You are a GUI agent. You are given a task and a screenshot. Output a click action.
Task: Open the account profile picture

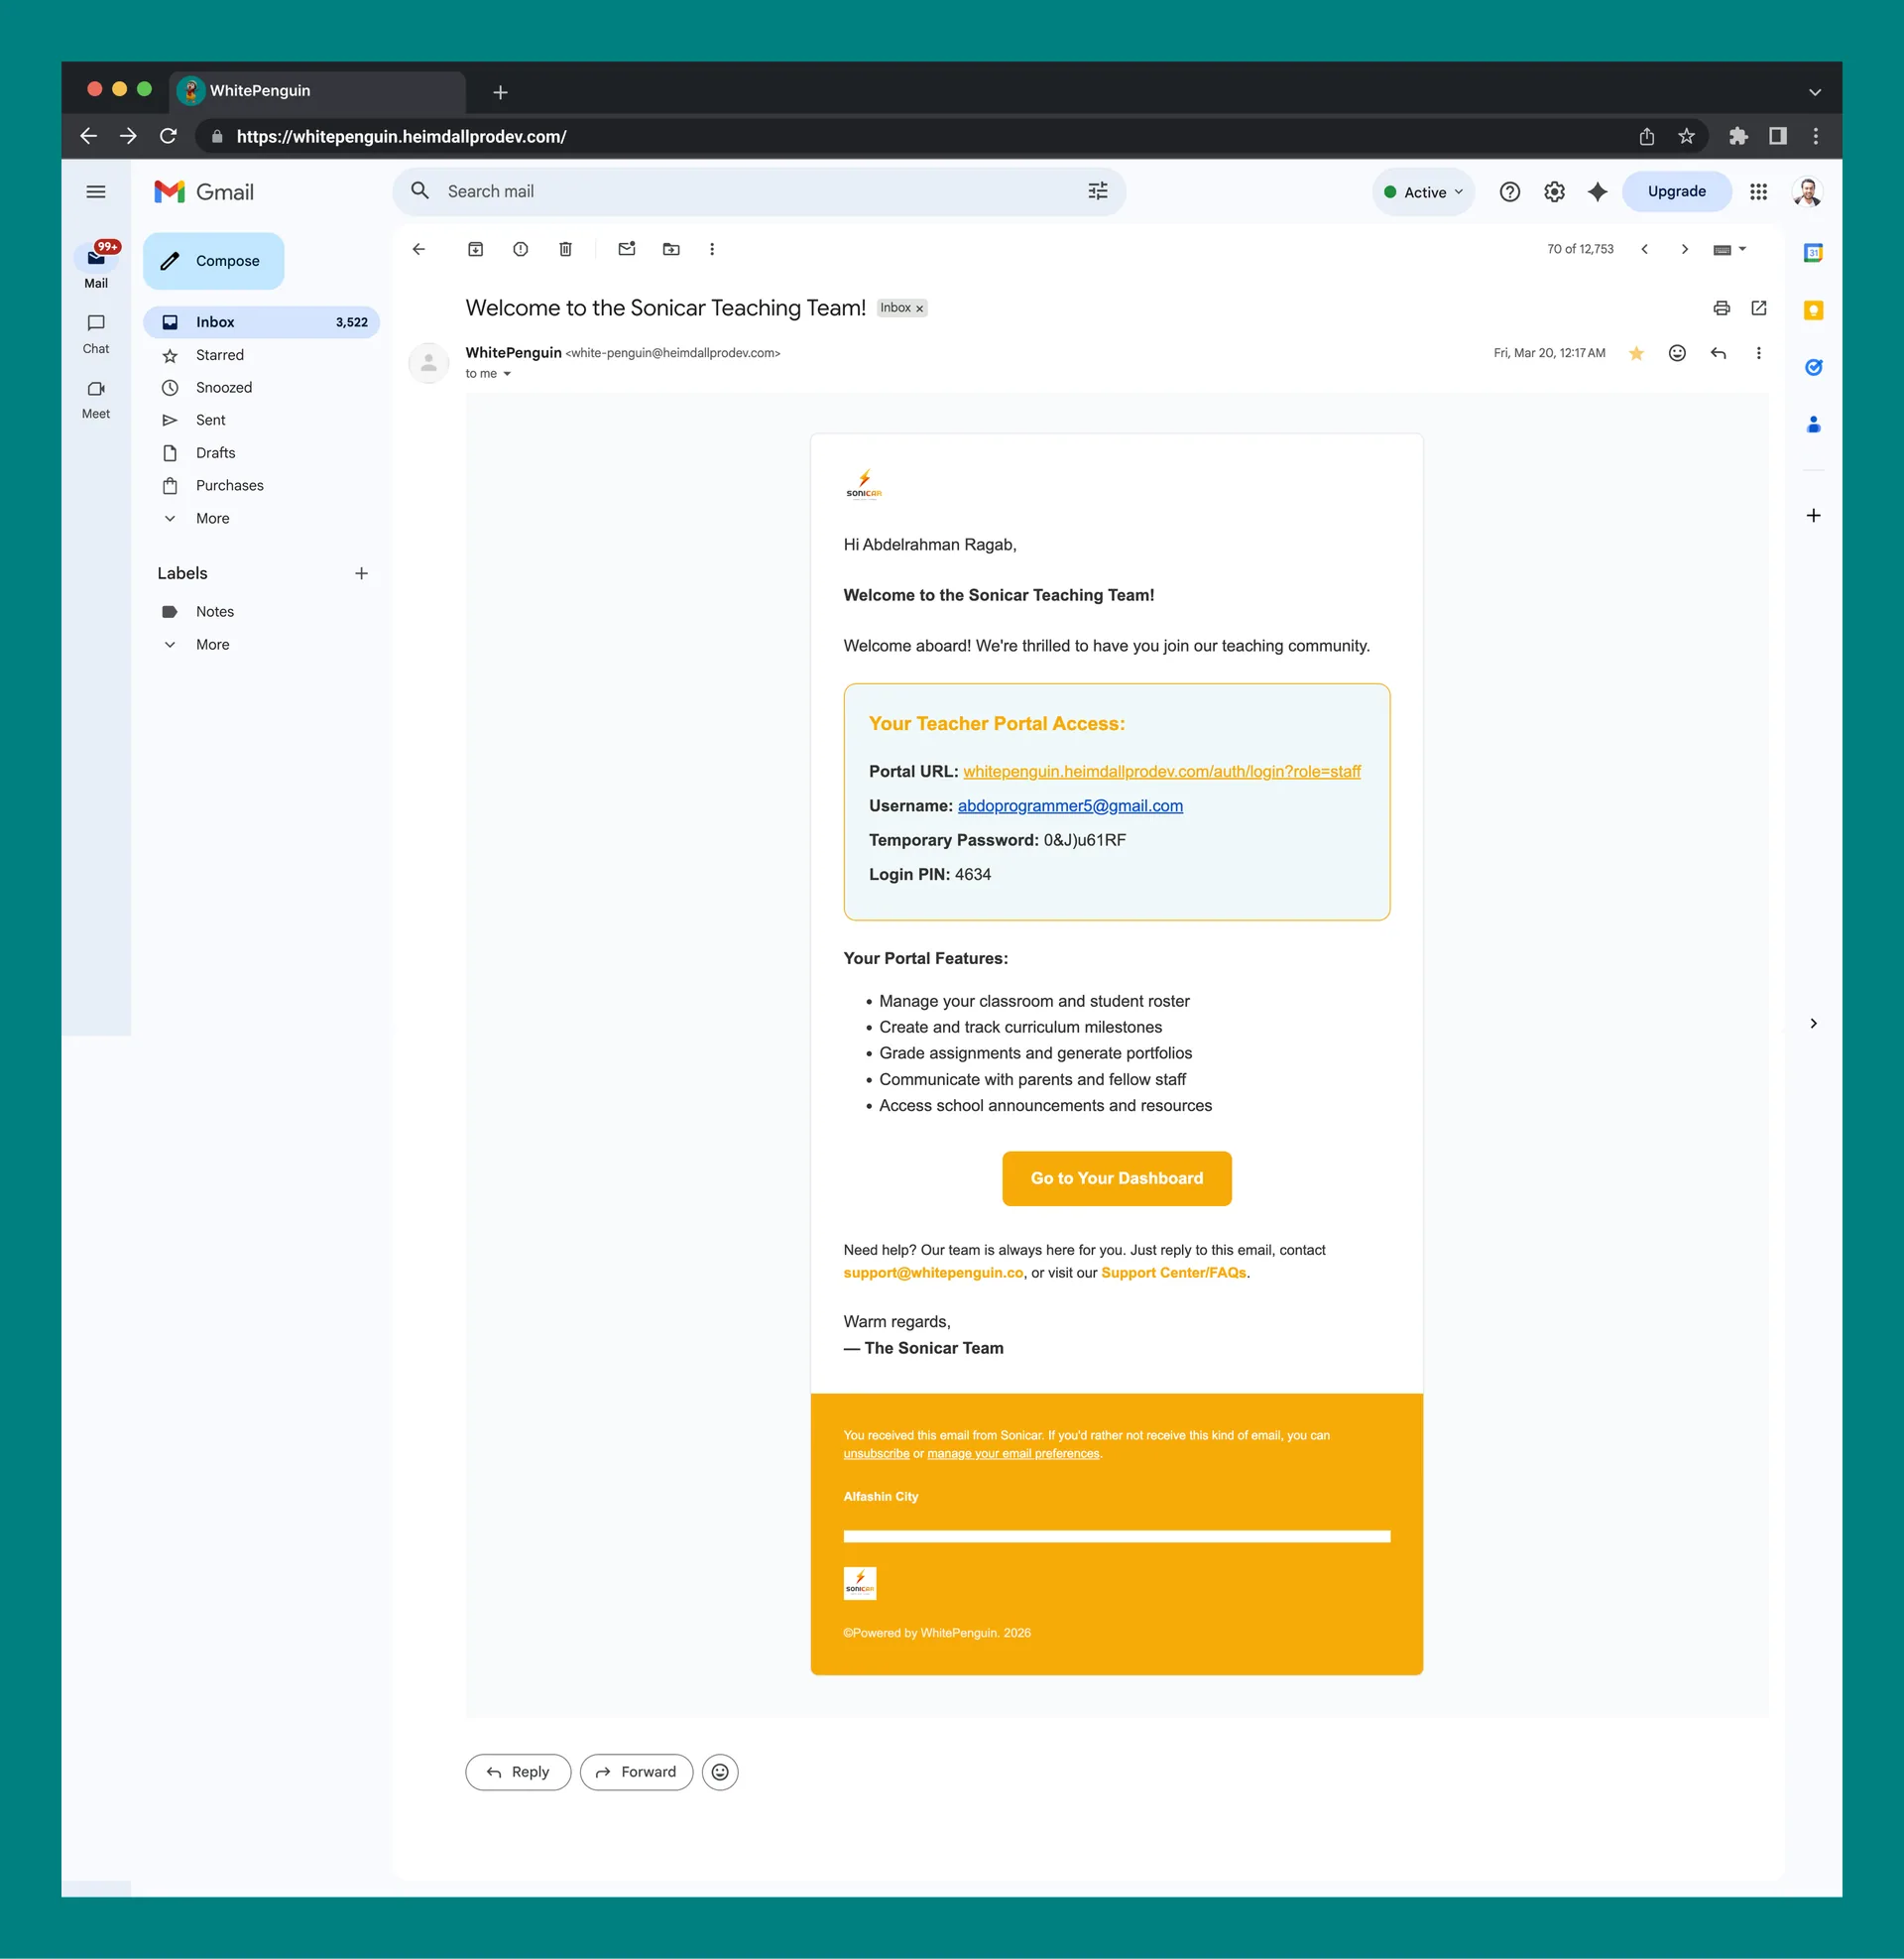click(1807, 192)
